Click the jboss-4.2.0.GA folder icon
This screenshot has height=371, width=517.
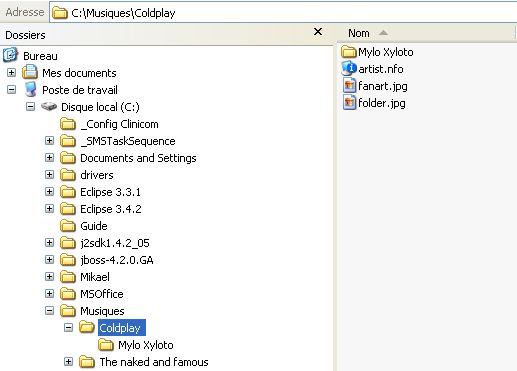(68, 260)
